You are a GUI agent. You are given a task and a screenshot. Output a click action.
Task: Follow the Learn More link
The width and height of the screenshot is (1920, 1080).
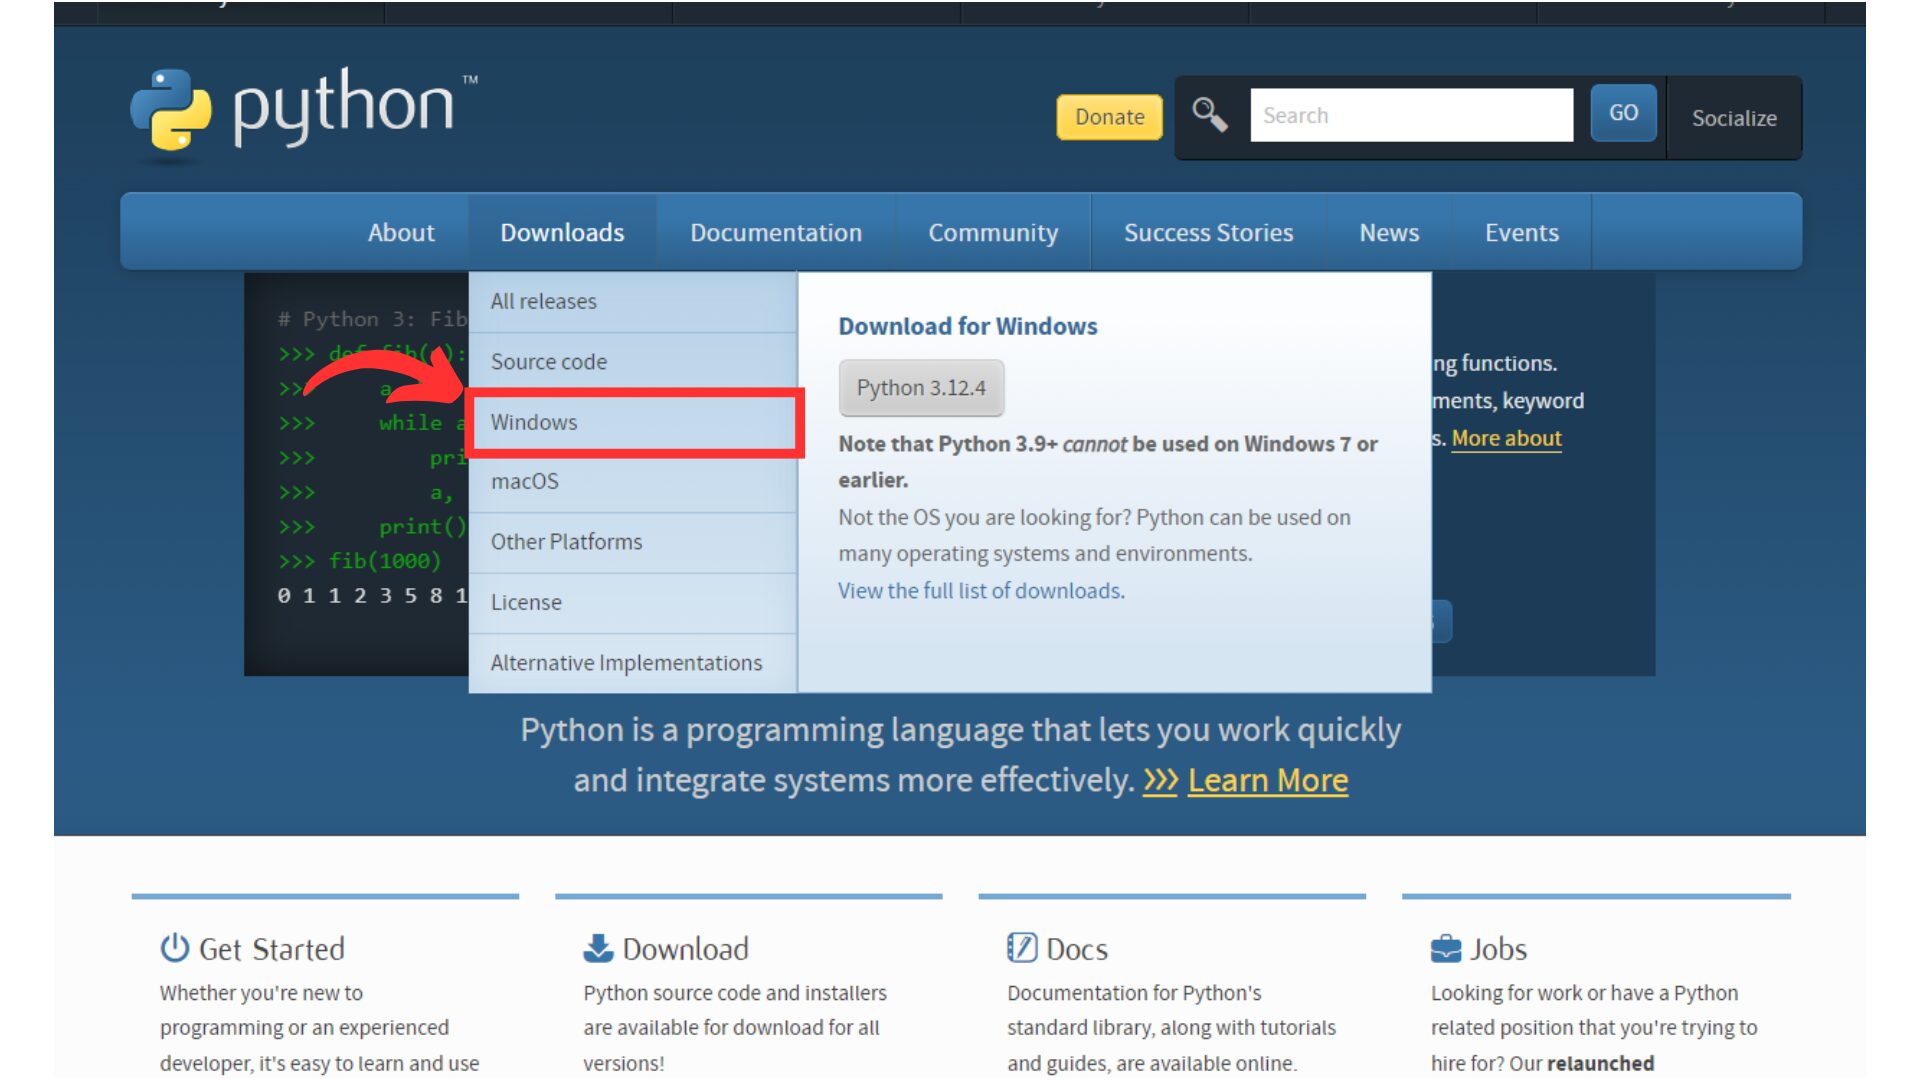[1267, 780]
